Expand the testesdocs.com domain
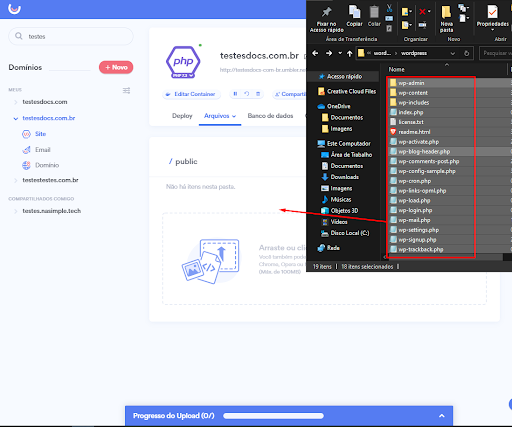The image size is (512, 427). click(16, 102)
